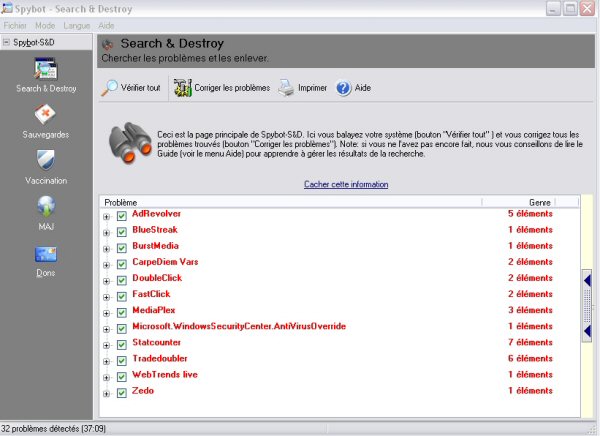Click the Spybot title bar application icon

click(x=7, y=8)
